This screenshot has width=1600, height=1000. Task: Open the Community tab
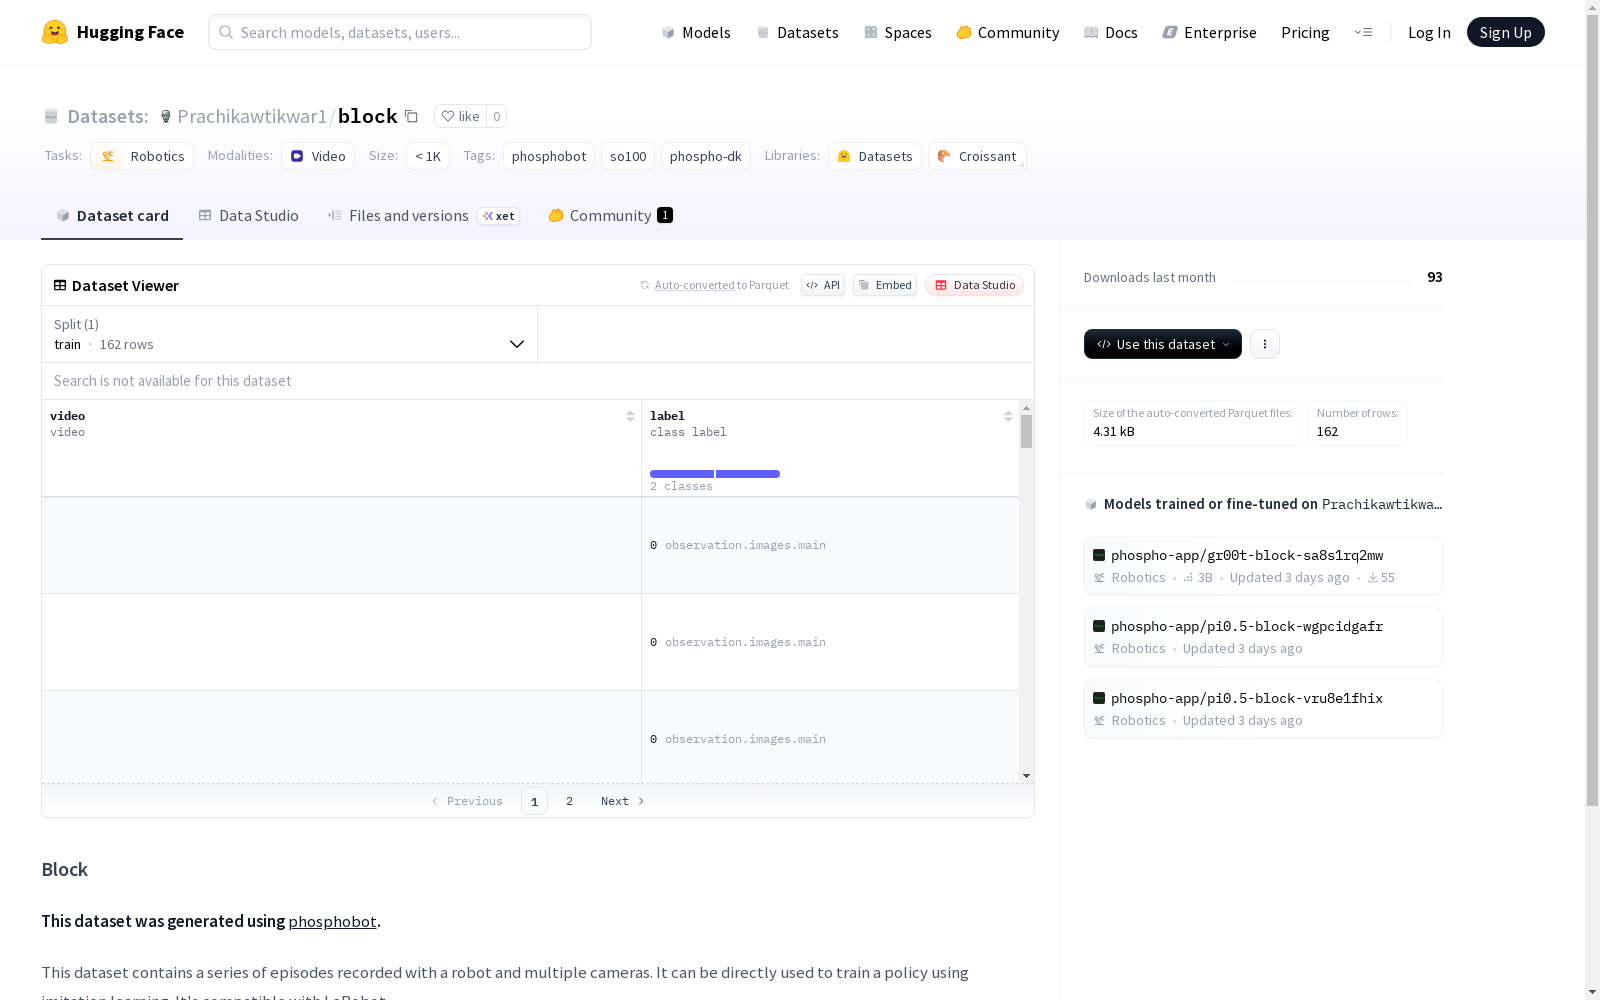point(610,216)
